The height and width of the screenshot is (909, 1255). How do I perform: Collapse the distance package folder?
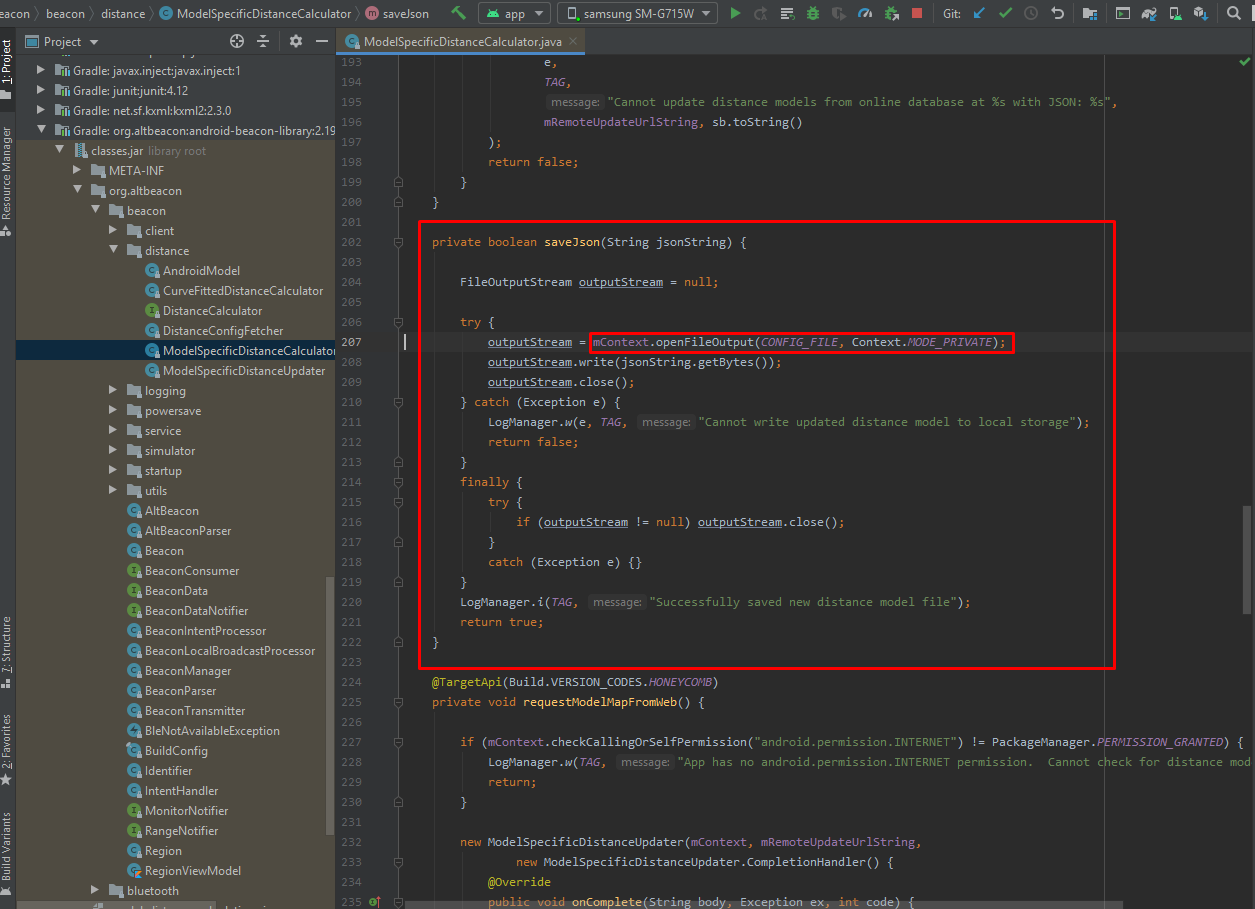pyautogui.click(x=113, y=251)
